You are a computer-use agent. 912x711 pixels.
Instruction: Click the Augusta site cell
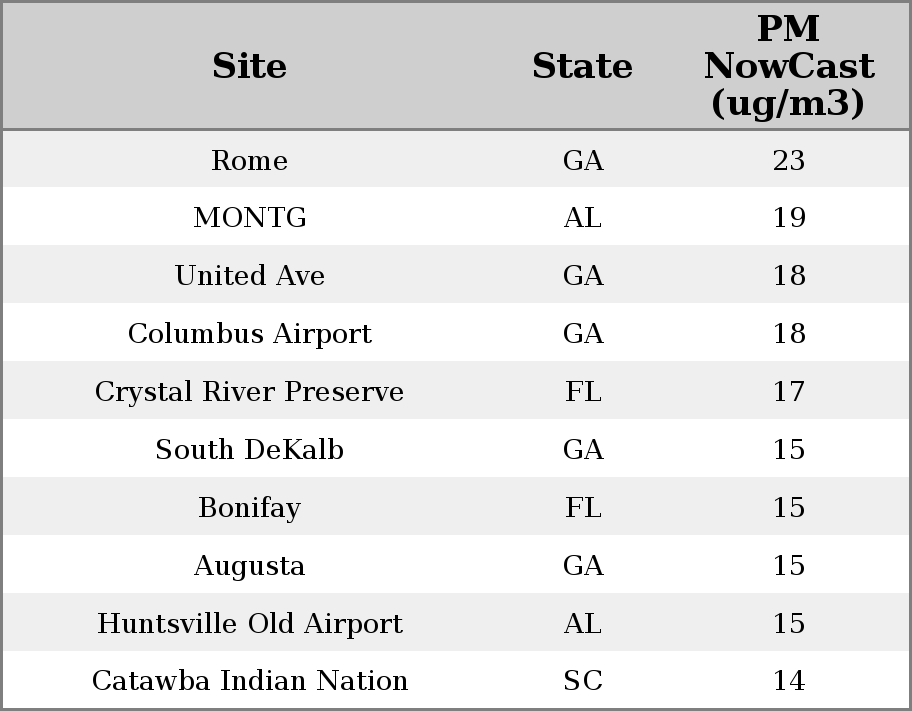tap(250, 566)
